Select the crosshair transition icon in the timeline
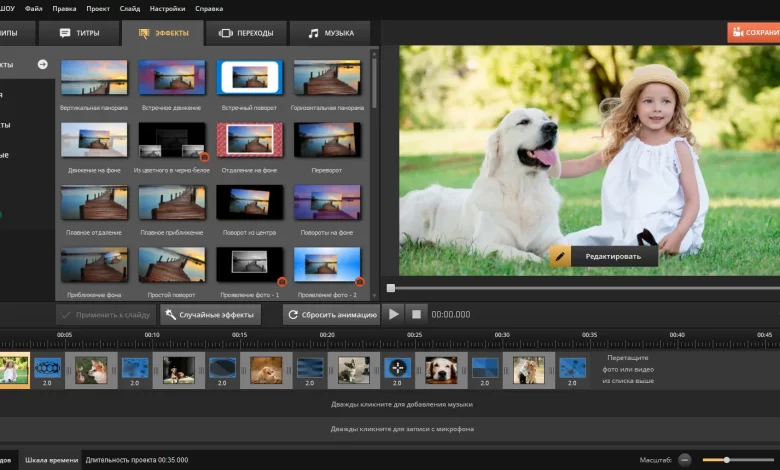Image resolution: width=780 pixels, height=470 pixels. click(x=397, y=367)
